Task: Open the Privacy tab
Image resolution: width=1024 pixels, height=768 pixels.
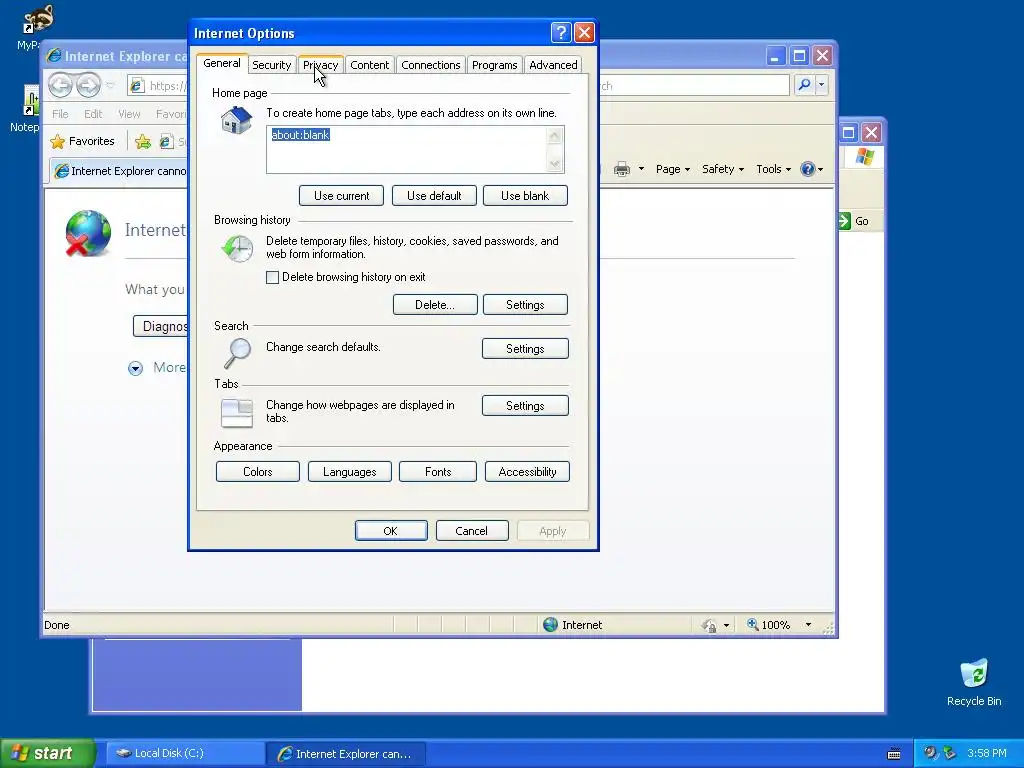Action: pos(320,65)
